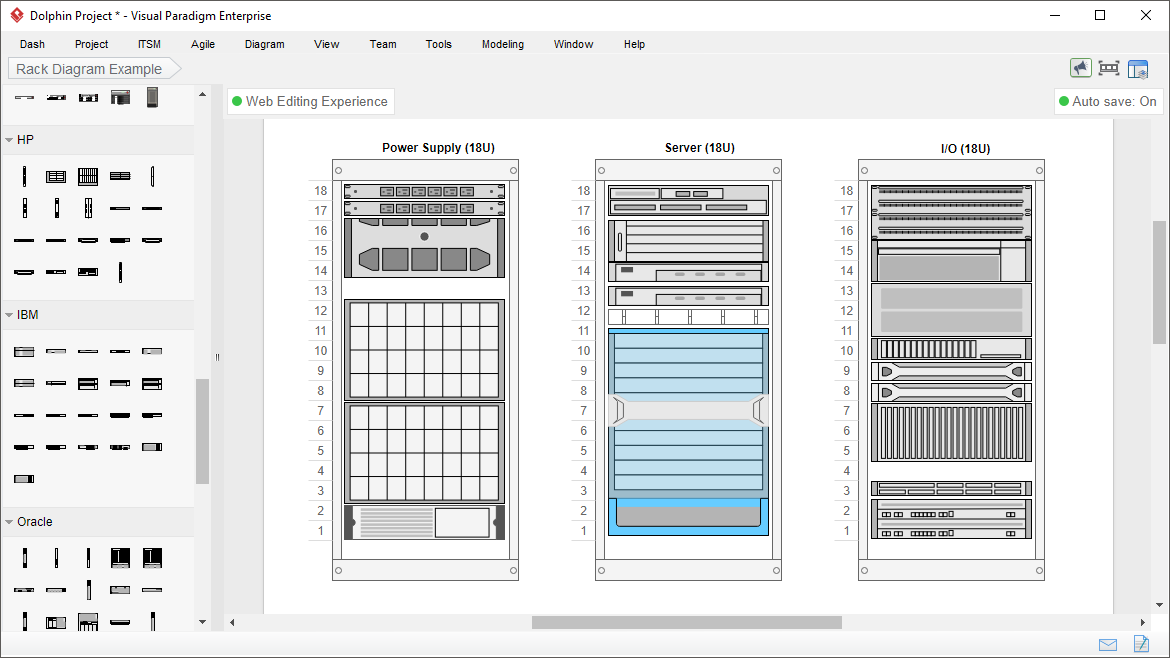
Task: Toggle the Auto save: On indicator
Action: click(1108, 101)
